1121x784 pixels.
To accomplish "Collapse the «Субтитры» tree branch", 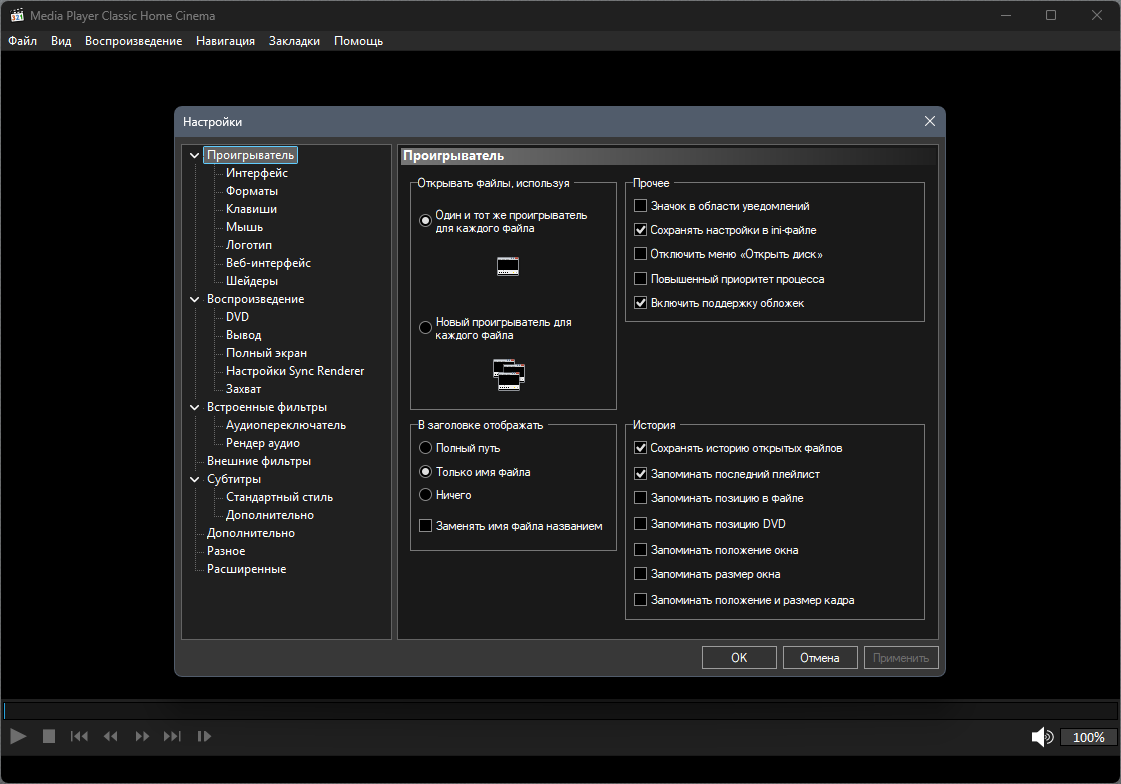I will [x=194, y=480].
